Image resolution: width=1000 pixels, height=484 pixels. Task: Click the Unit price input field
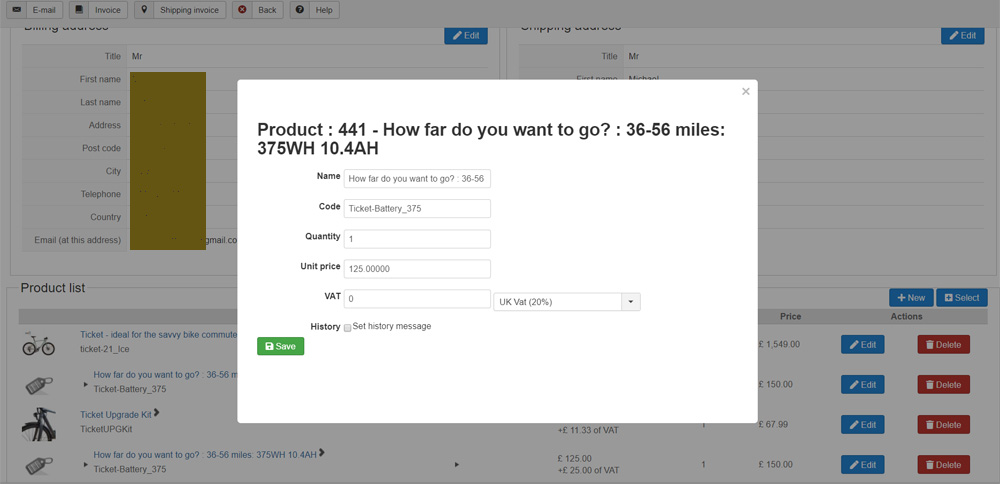[x=417, y=269]
